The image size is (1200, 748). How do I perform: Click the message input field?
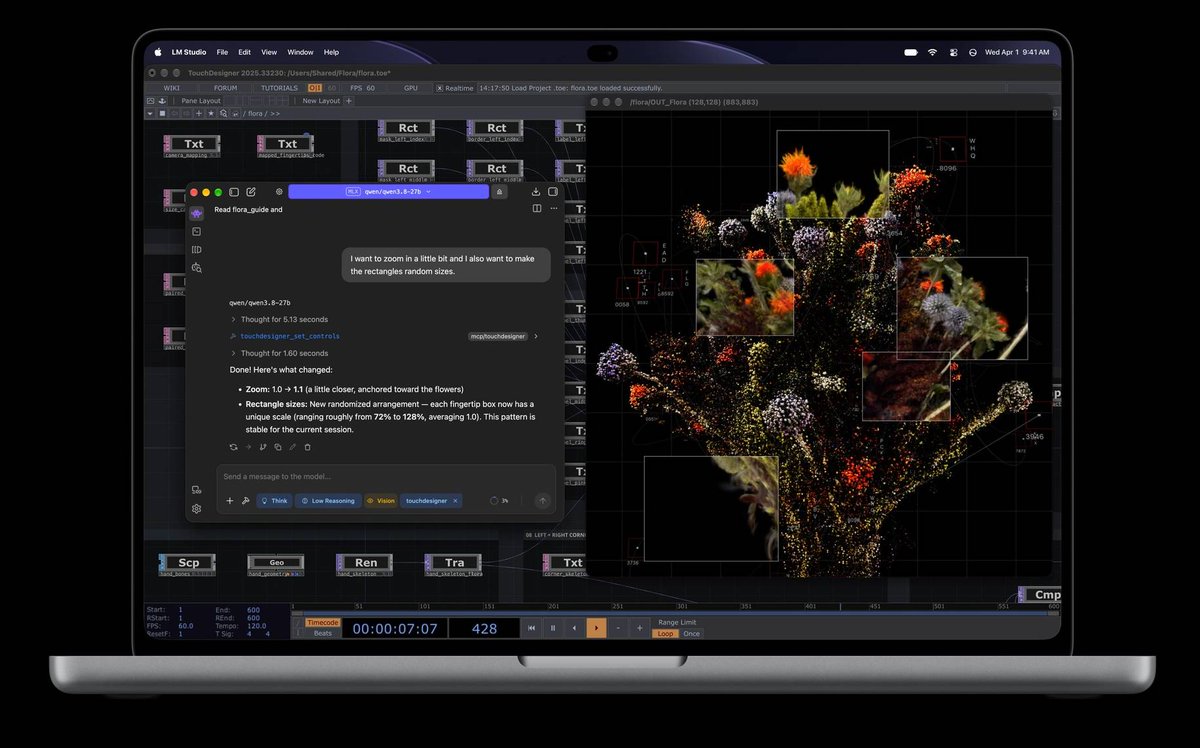(x=386, y=476)
